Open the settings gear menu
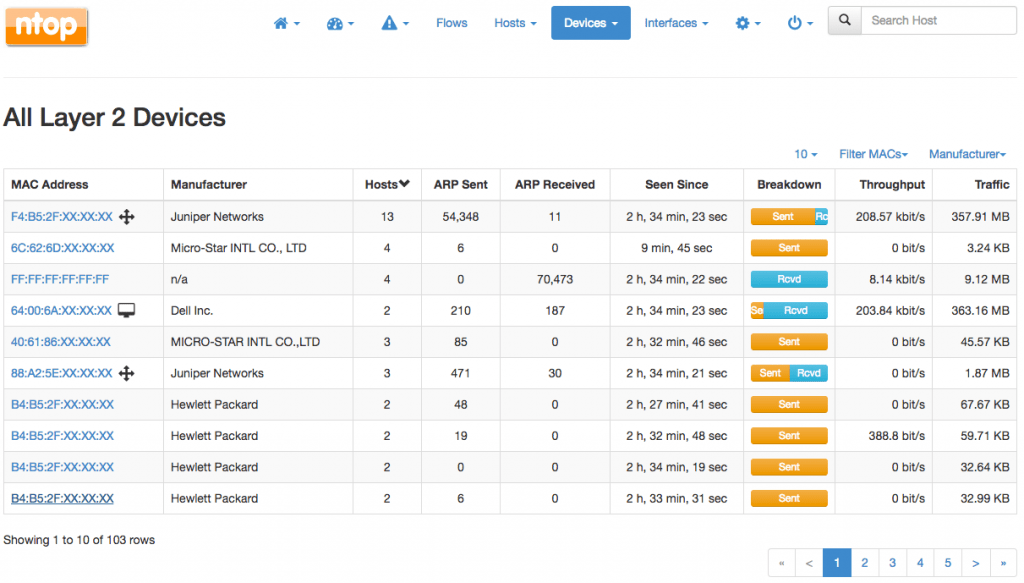Image resolution: width=1024 pixels, height=583 pixels. (748, 23)
